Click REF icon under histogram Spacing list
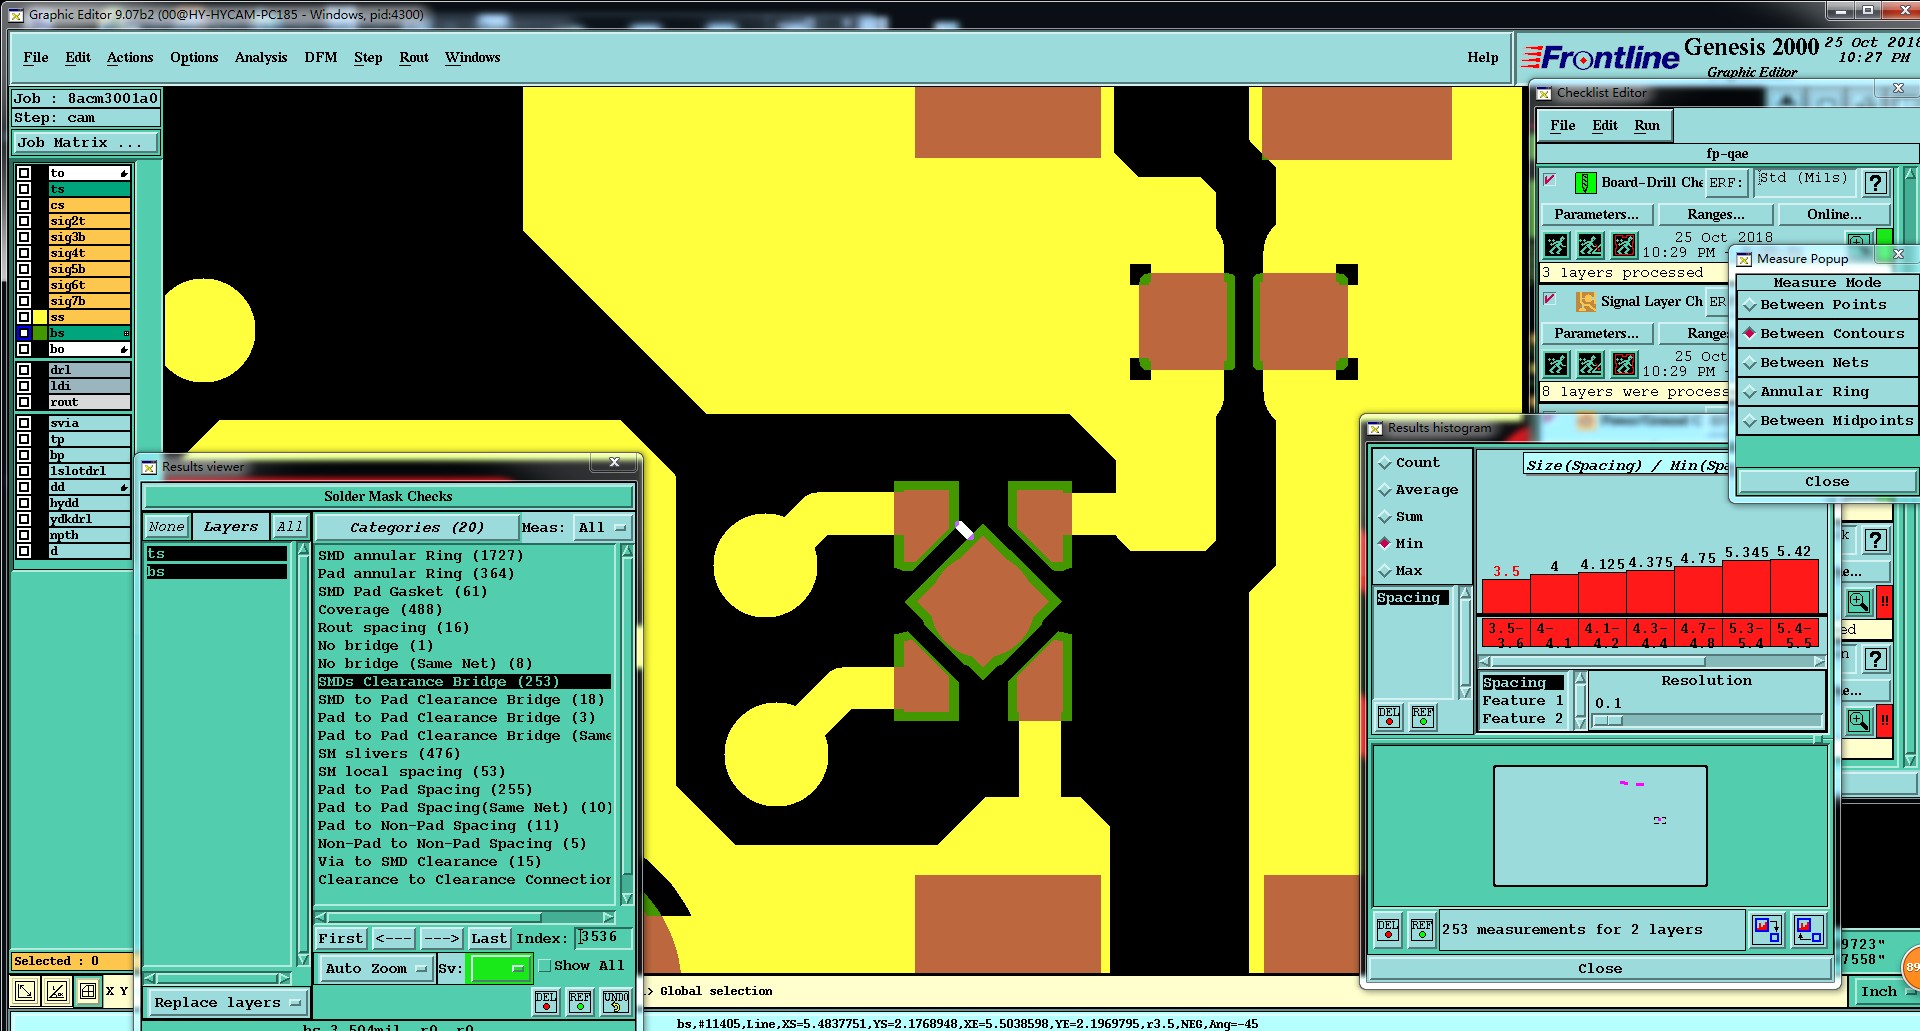Viewport: 1920px width, 1031px height. click(1423, 717)
